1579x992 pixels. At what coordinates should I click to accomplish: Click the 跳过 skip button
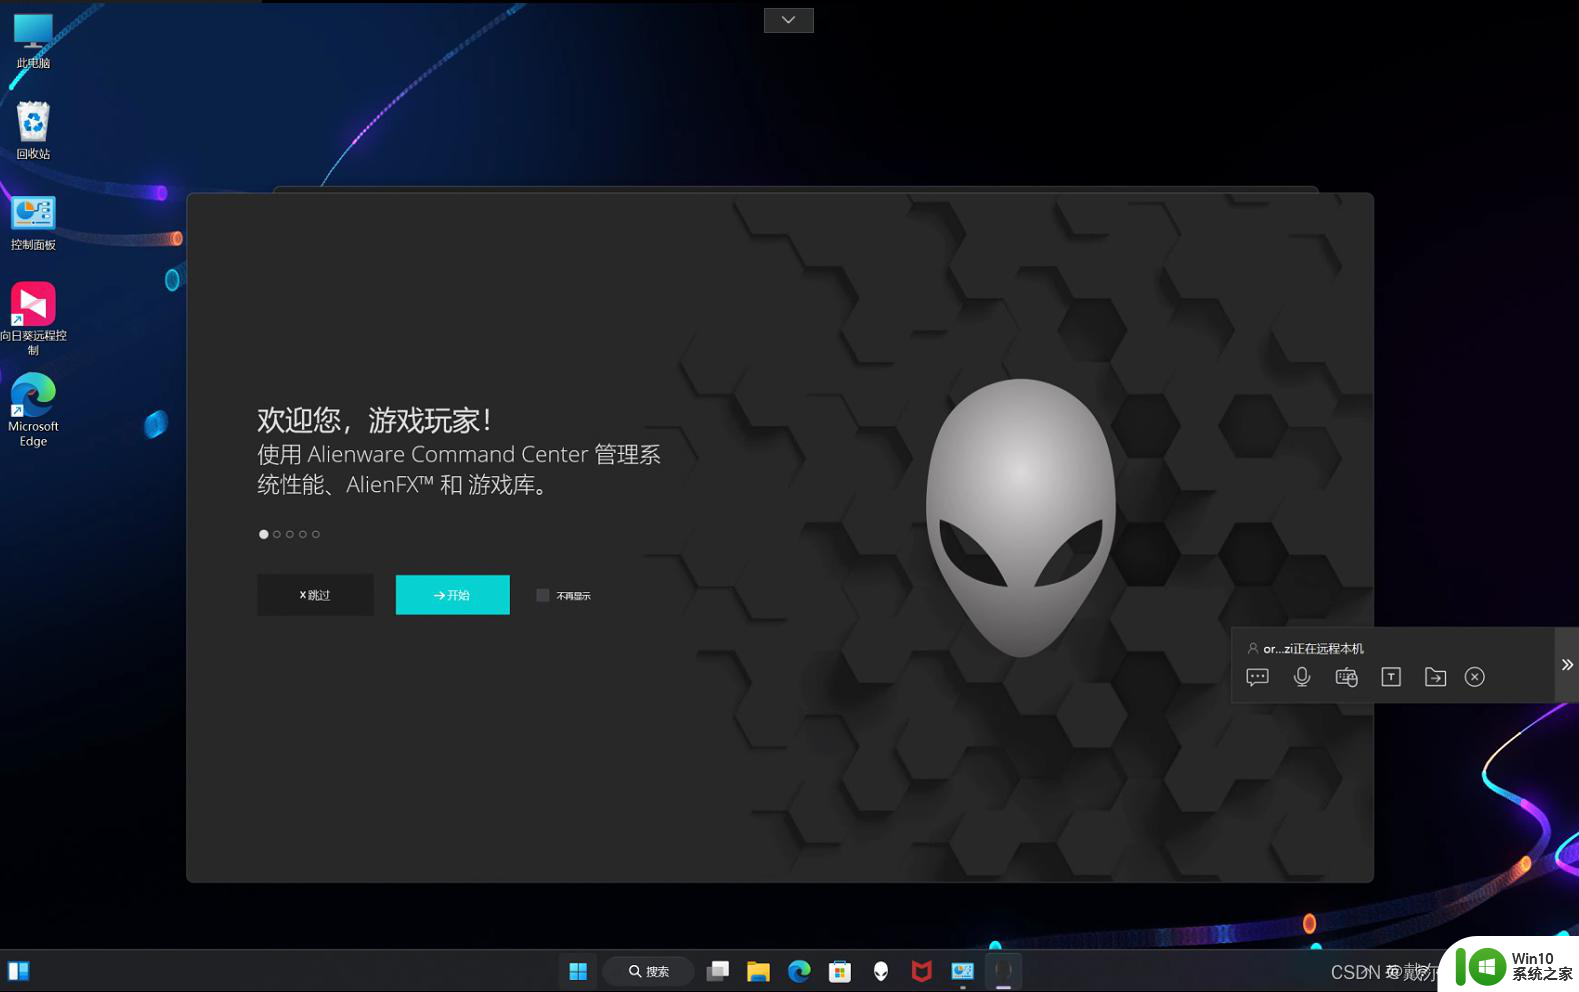(x=315, y=595)
